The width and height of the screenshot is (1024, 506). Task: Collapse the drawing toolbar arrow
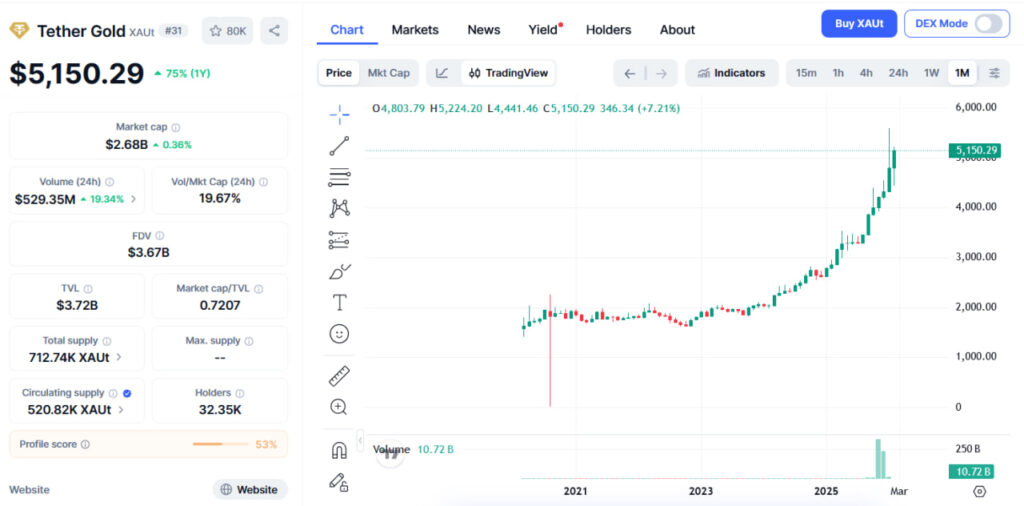pyautogui.click(x=360, y=440)
